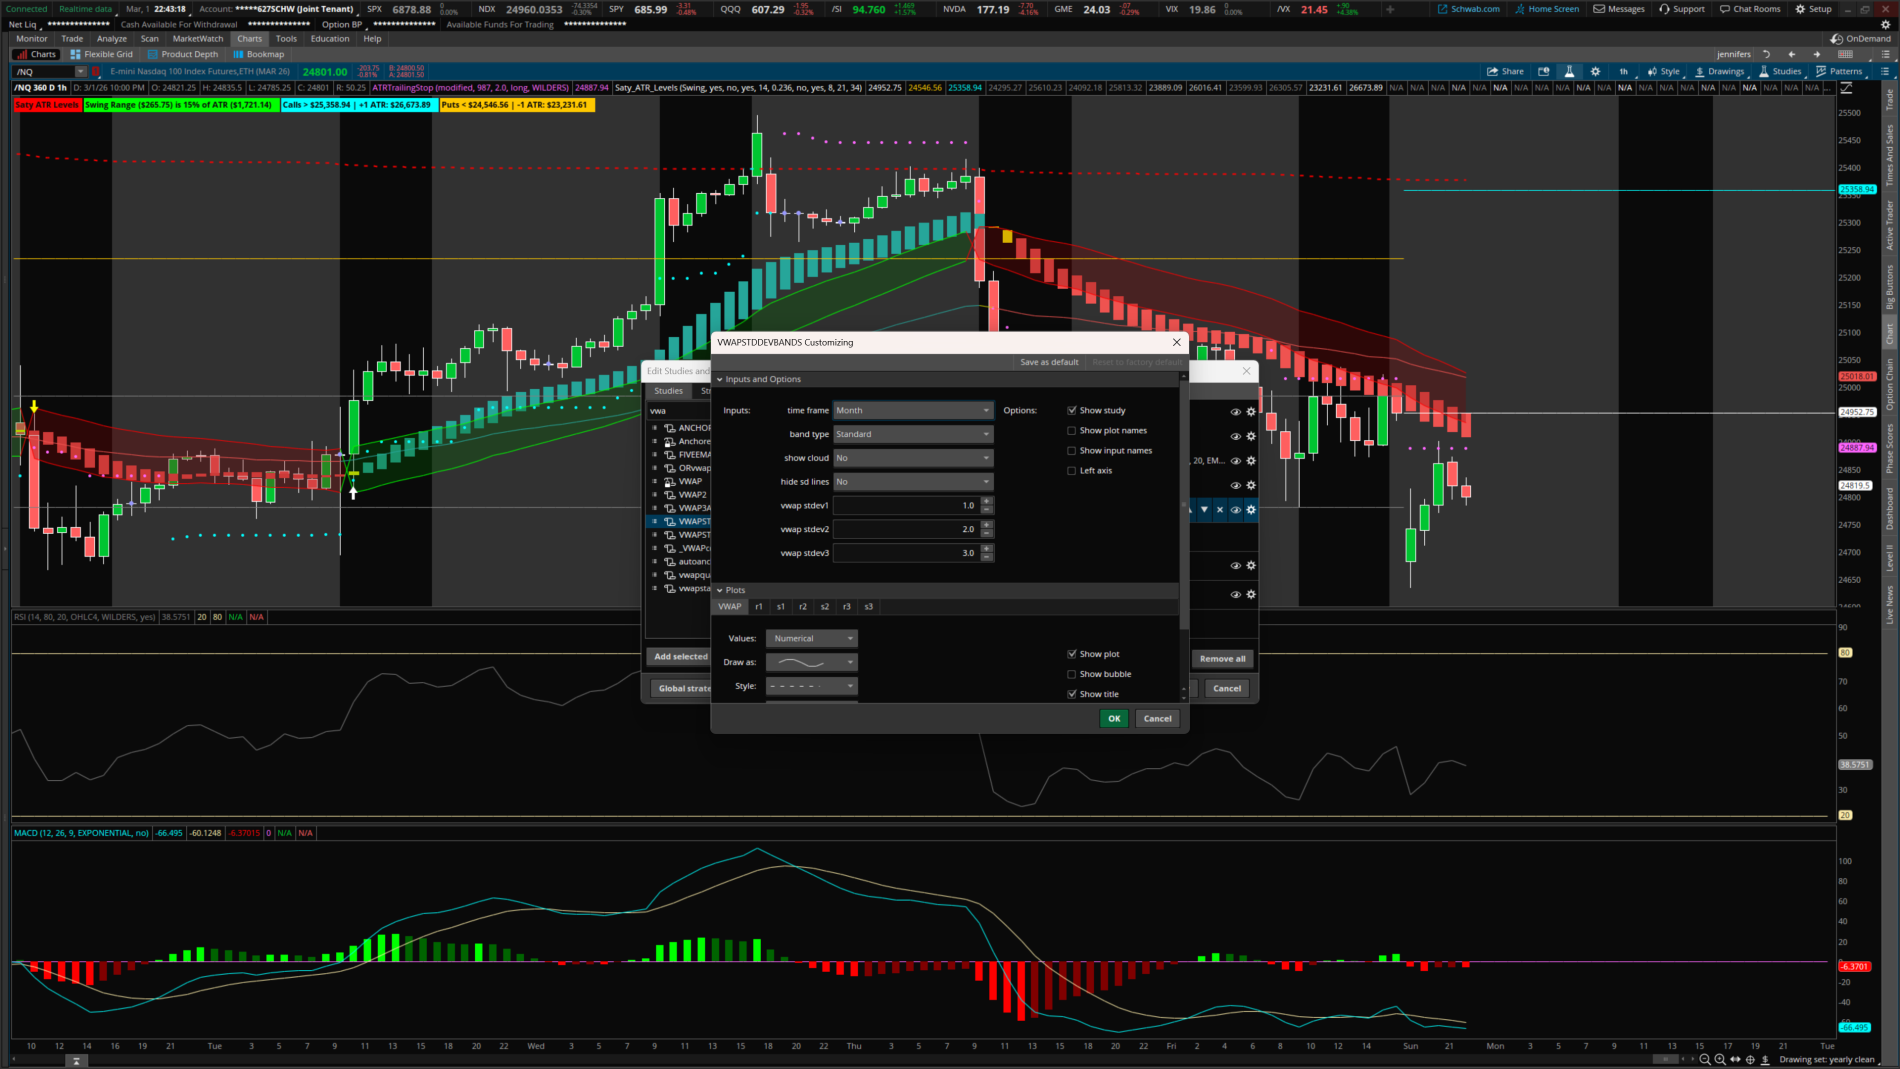Click into the vwap stdev2 input field

pyautogui.click(x=905, y=529)
